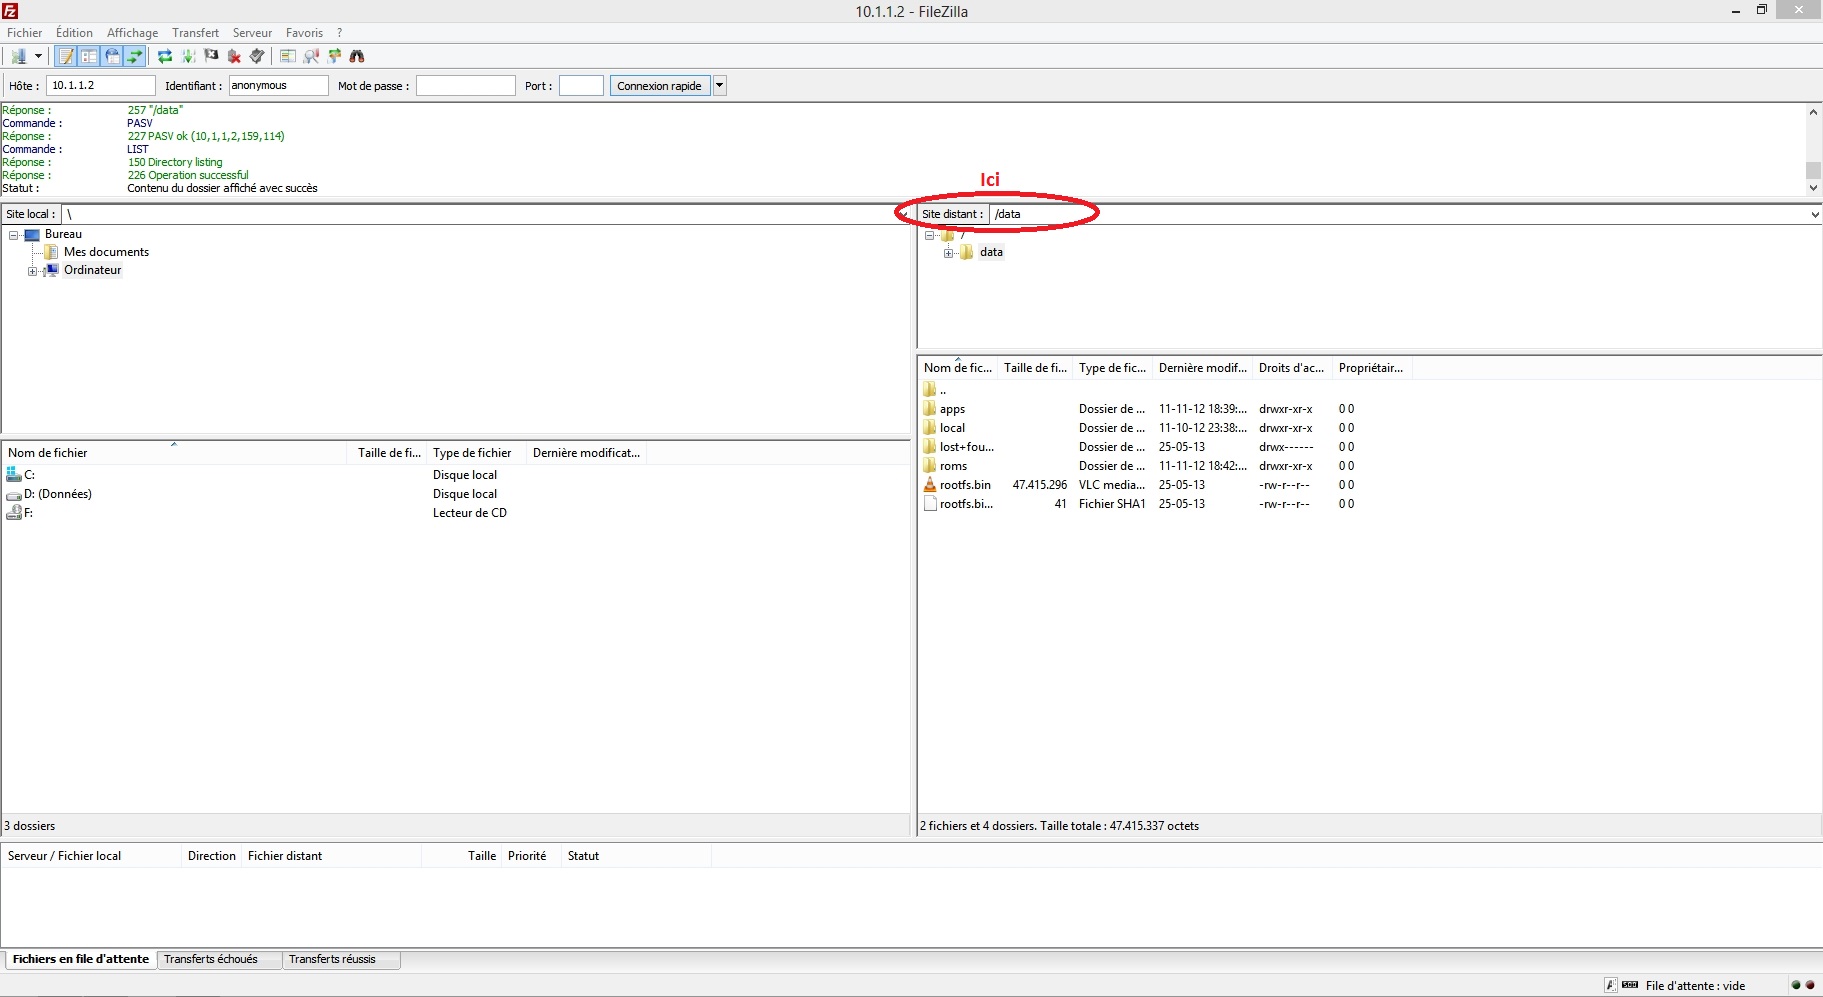
Task: Reconnect to the last server
Action: (257, 56)
